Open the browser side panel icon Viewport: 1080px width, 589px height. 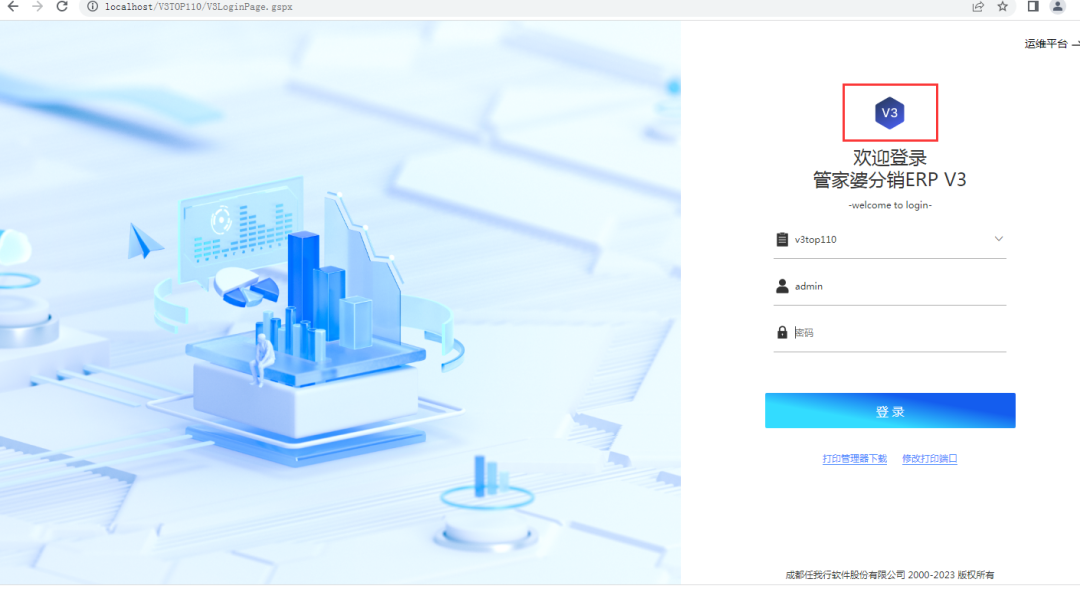coord(1033,7)
